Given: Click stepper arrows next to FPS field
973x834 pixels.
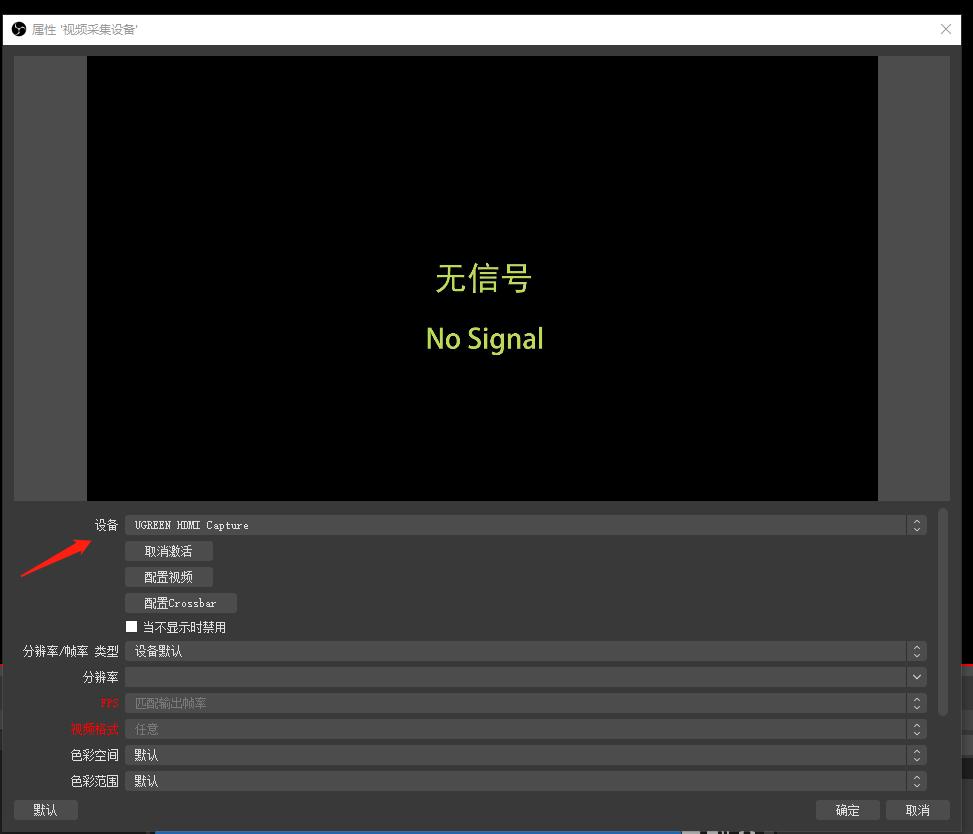Looking at the screenshot, I should pyautogui.click(x=916, y=703).
